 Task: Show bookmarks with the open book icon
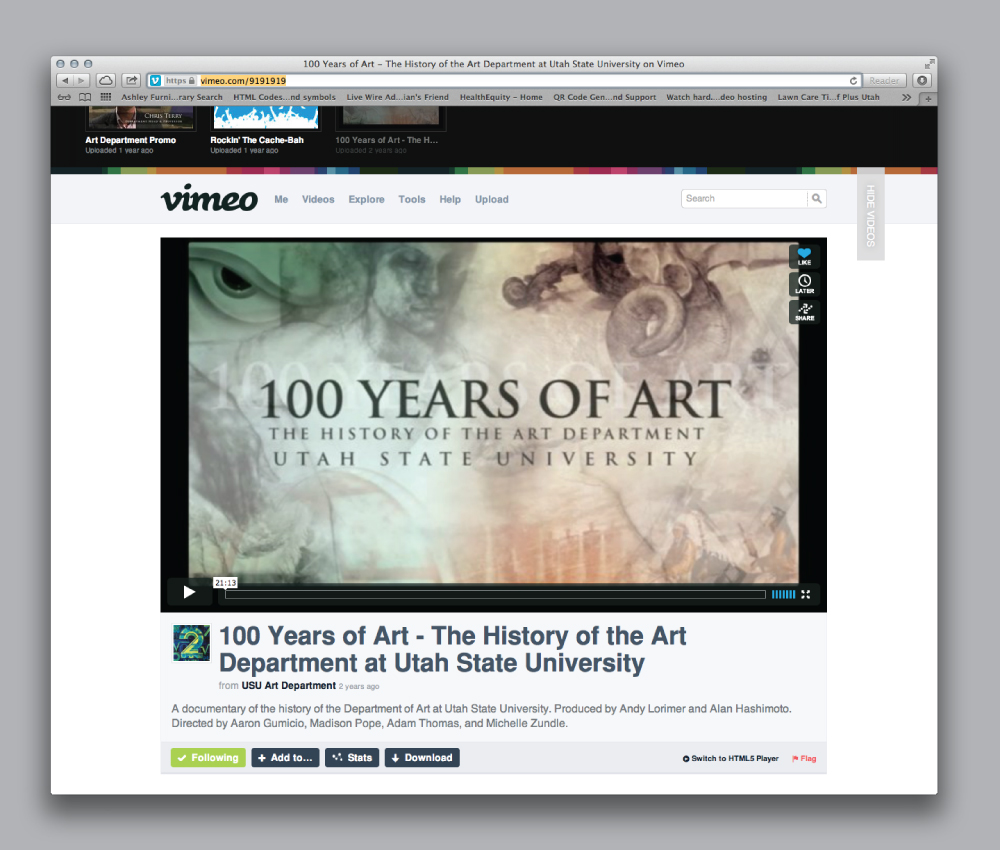(85, 98)
